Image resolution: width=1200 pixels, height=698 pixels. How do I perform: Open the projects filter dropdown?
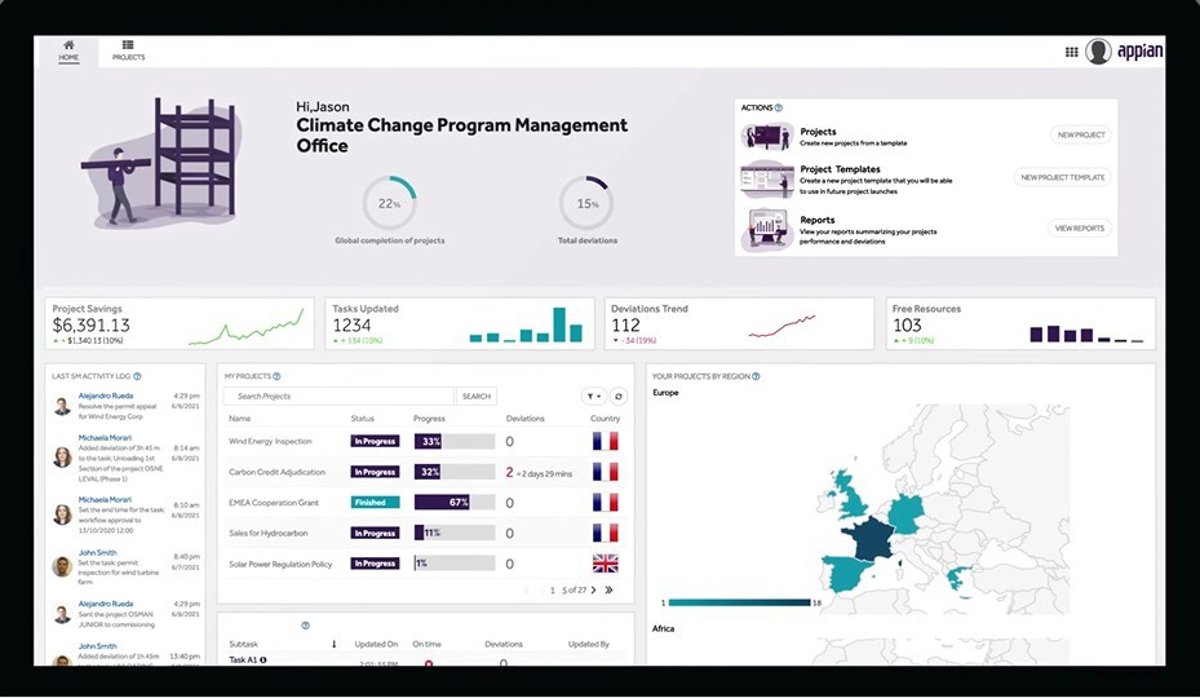pos(594,397)
